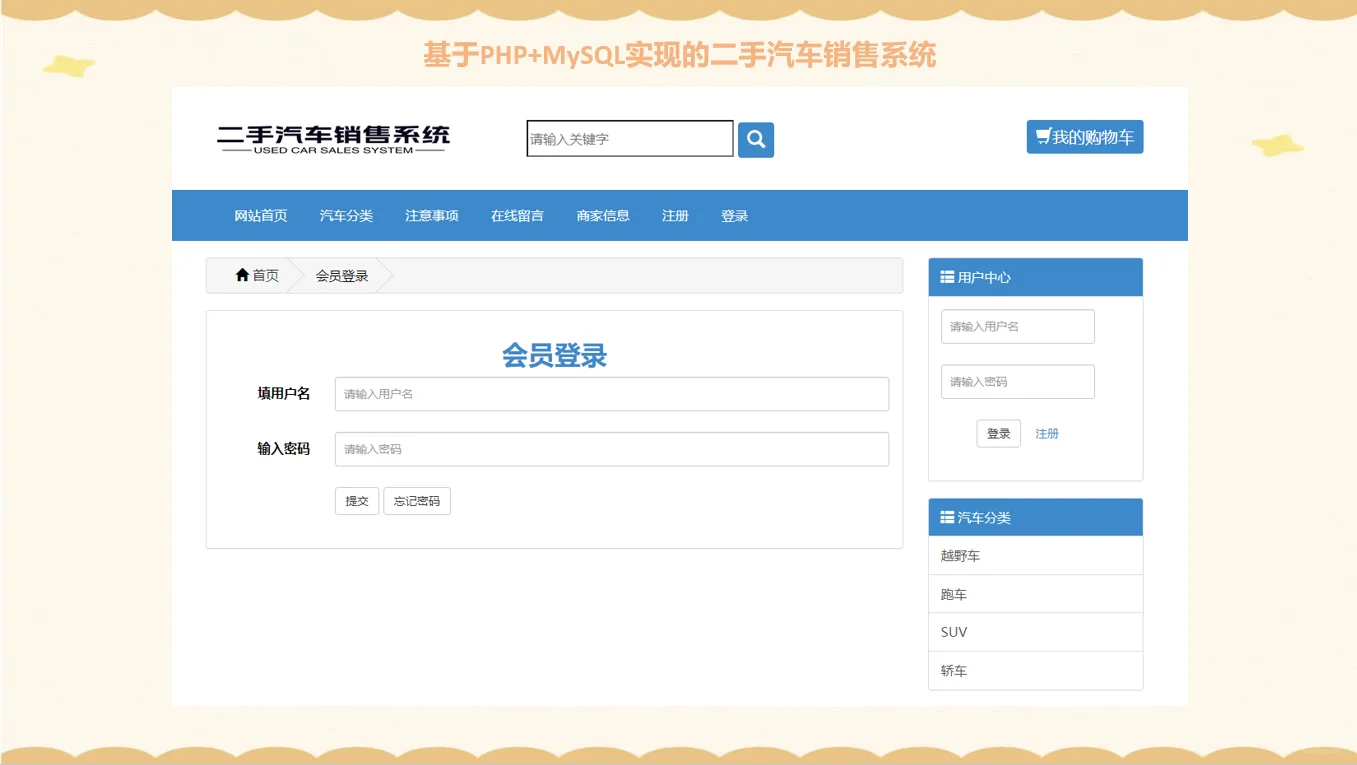Click the 汽车分类 panel header icon

pos(946,517)
